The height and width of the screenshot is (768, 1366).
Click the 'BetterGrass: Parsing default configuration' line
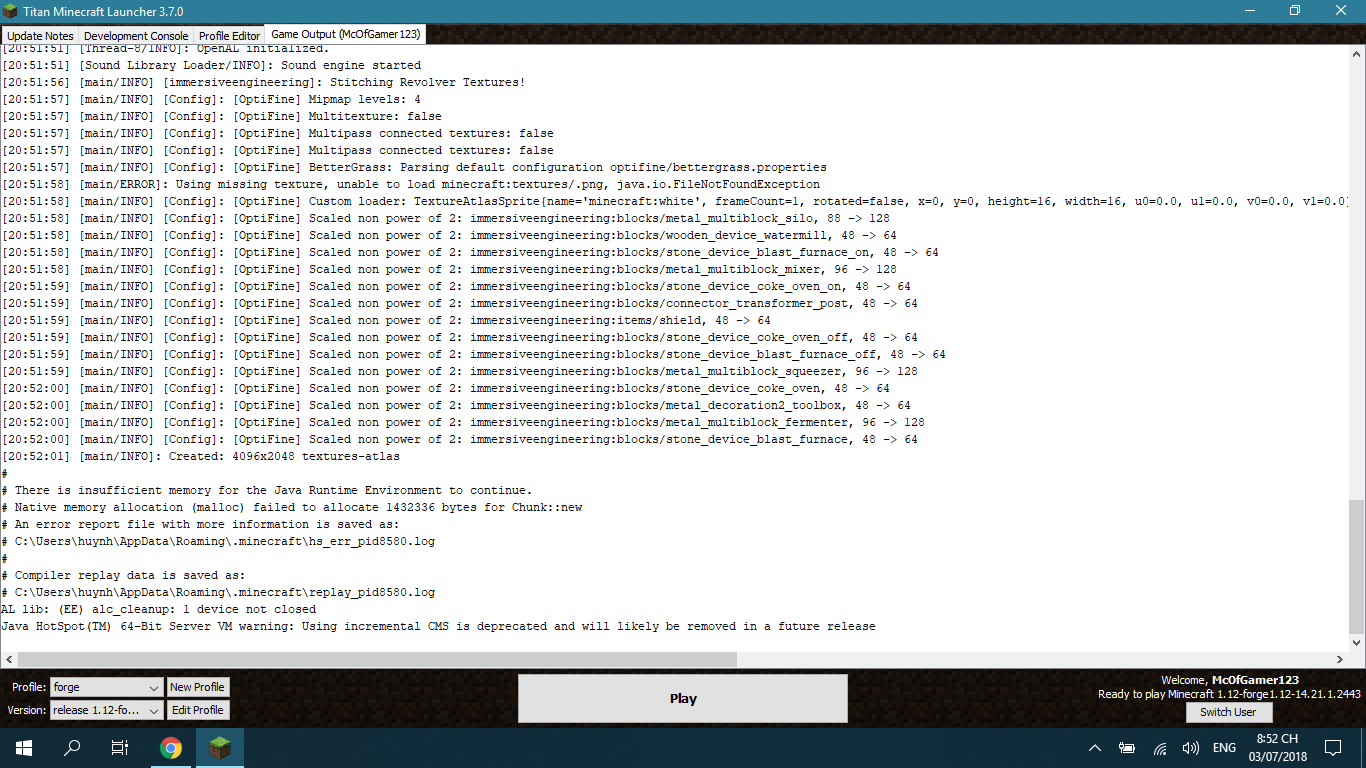click(415, 167)
